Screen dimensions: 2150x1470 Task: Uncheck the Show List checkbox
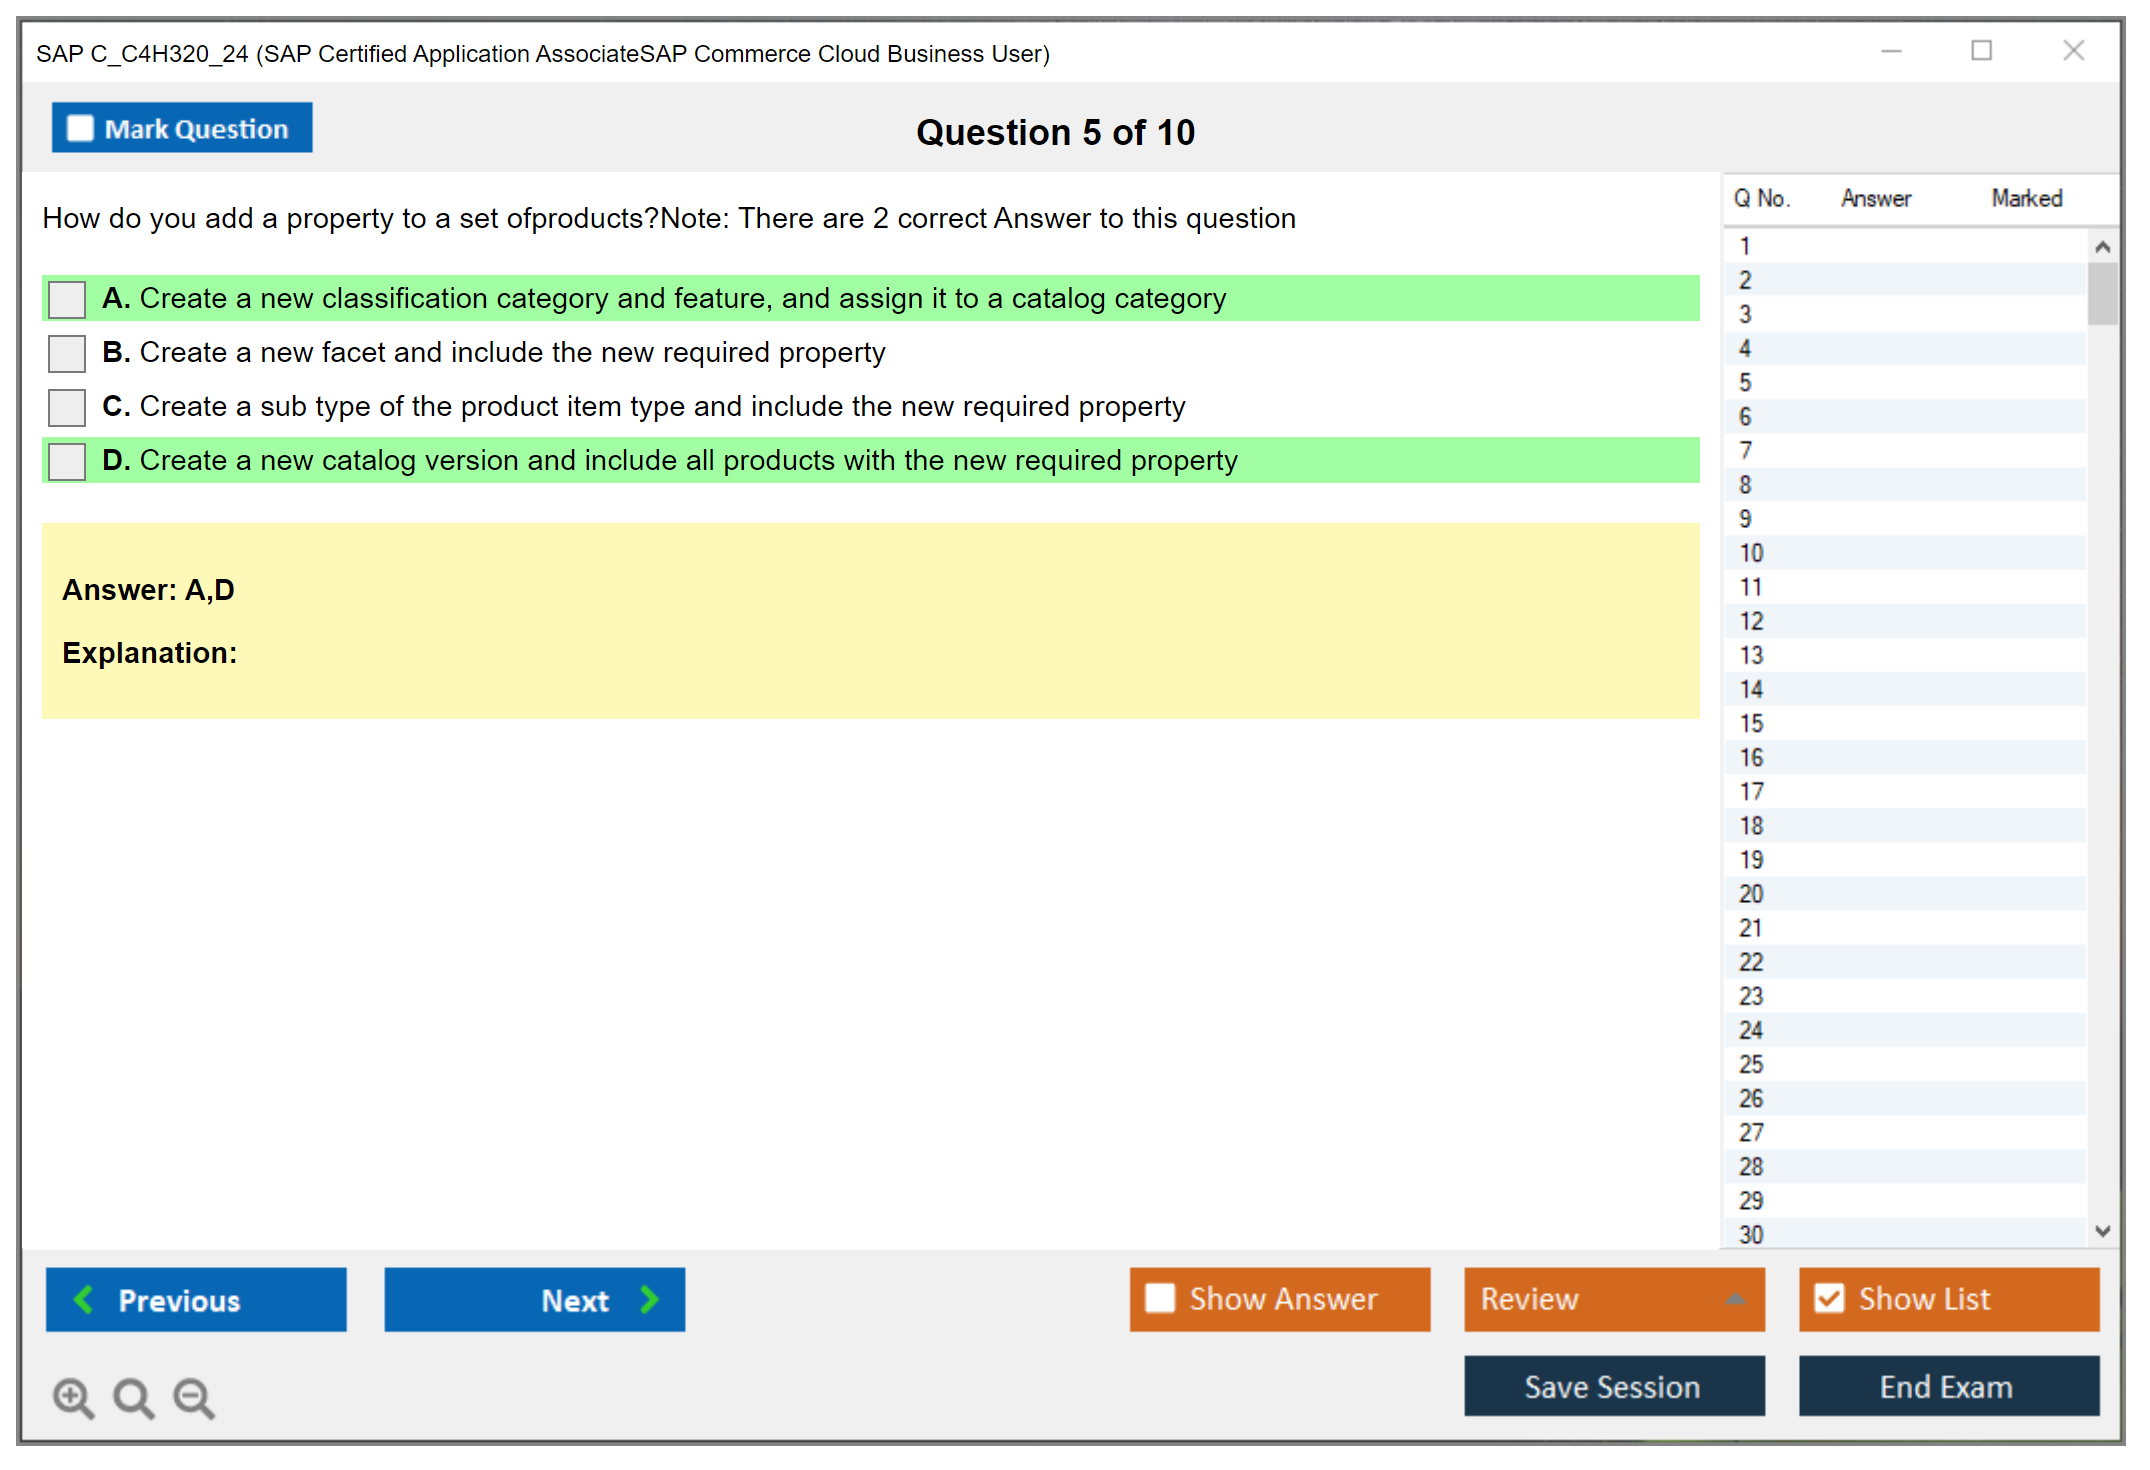(1829, 1298)
